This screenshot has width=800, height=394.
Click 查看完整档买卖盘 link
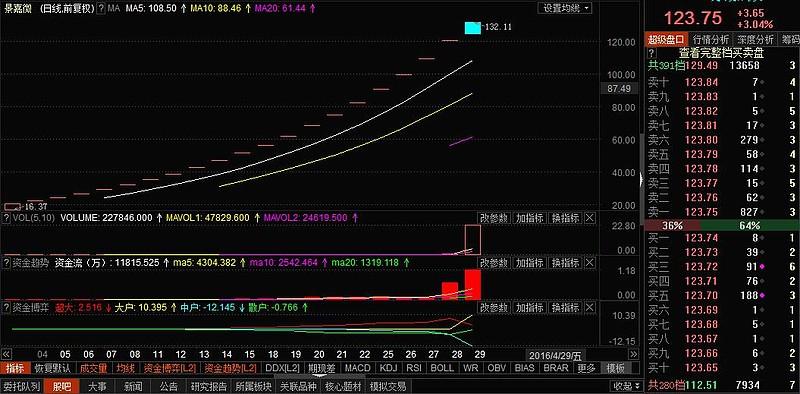coord(720,53)
